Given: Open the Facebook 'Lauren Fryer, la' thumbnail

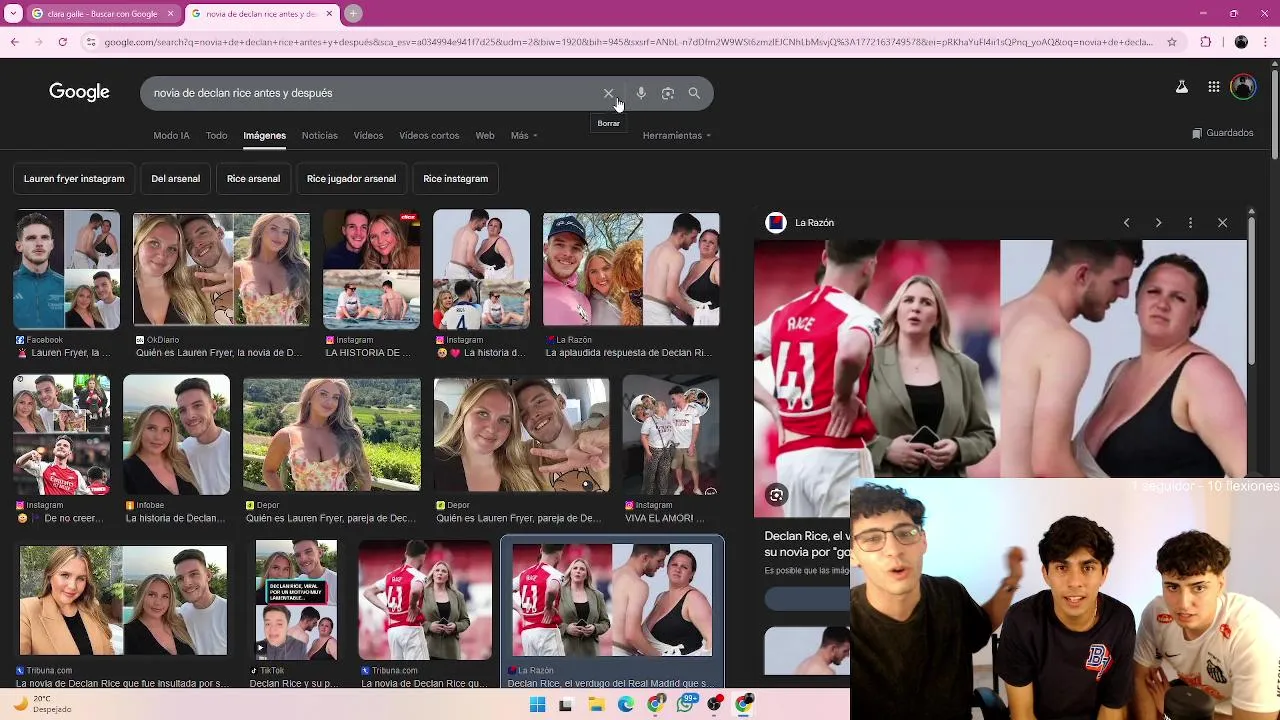Looking at the screenshot, I should tap(66, 270).
